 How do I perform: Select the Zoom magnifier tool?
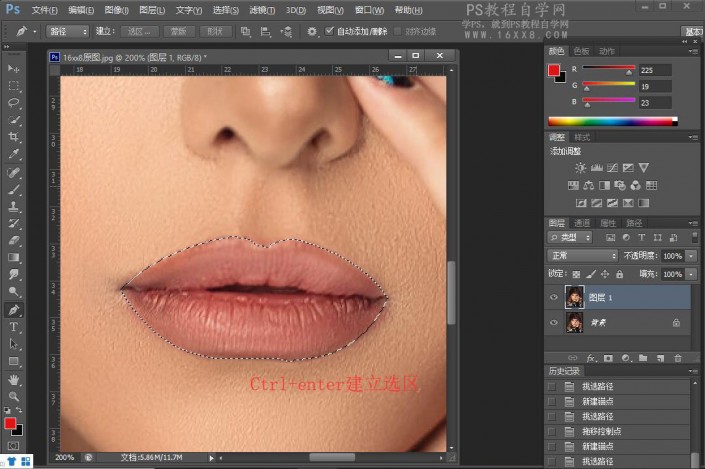coord(13,397)
